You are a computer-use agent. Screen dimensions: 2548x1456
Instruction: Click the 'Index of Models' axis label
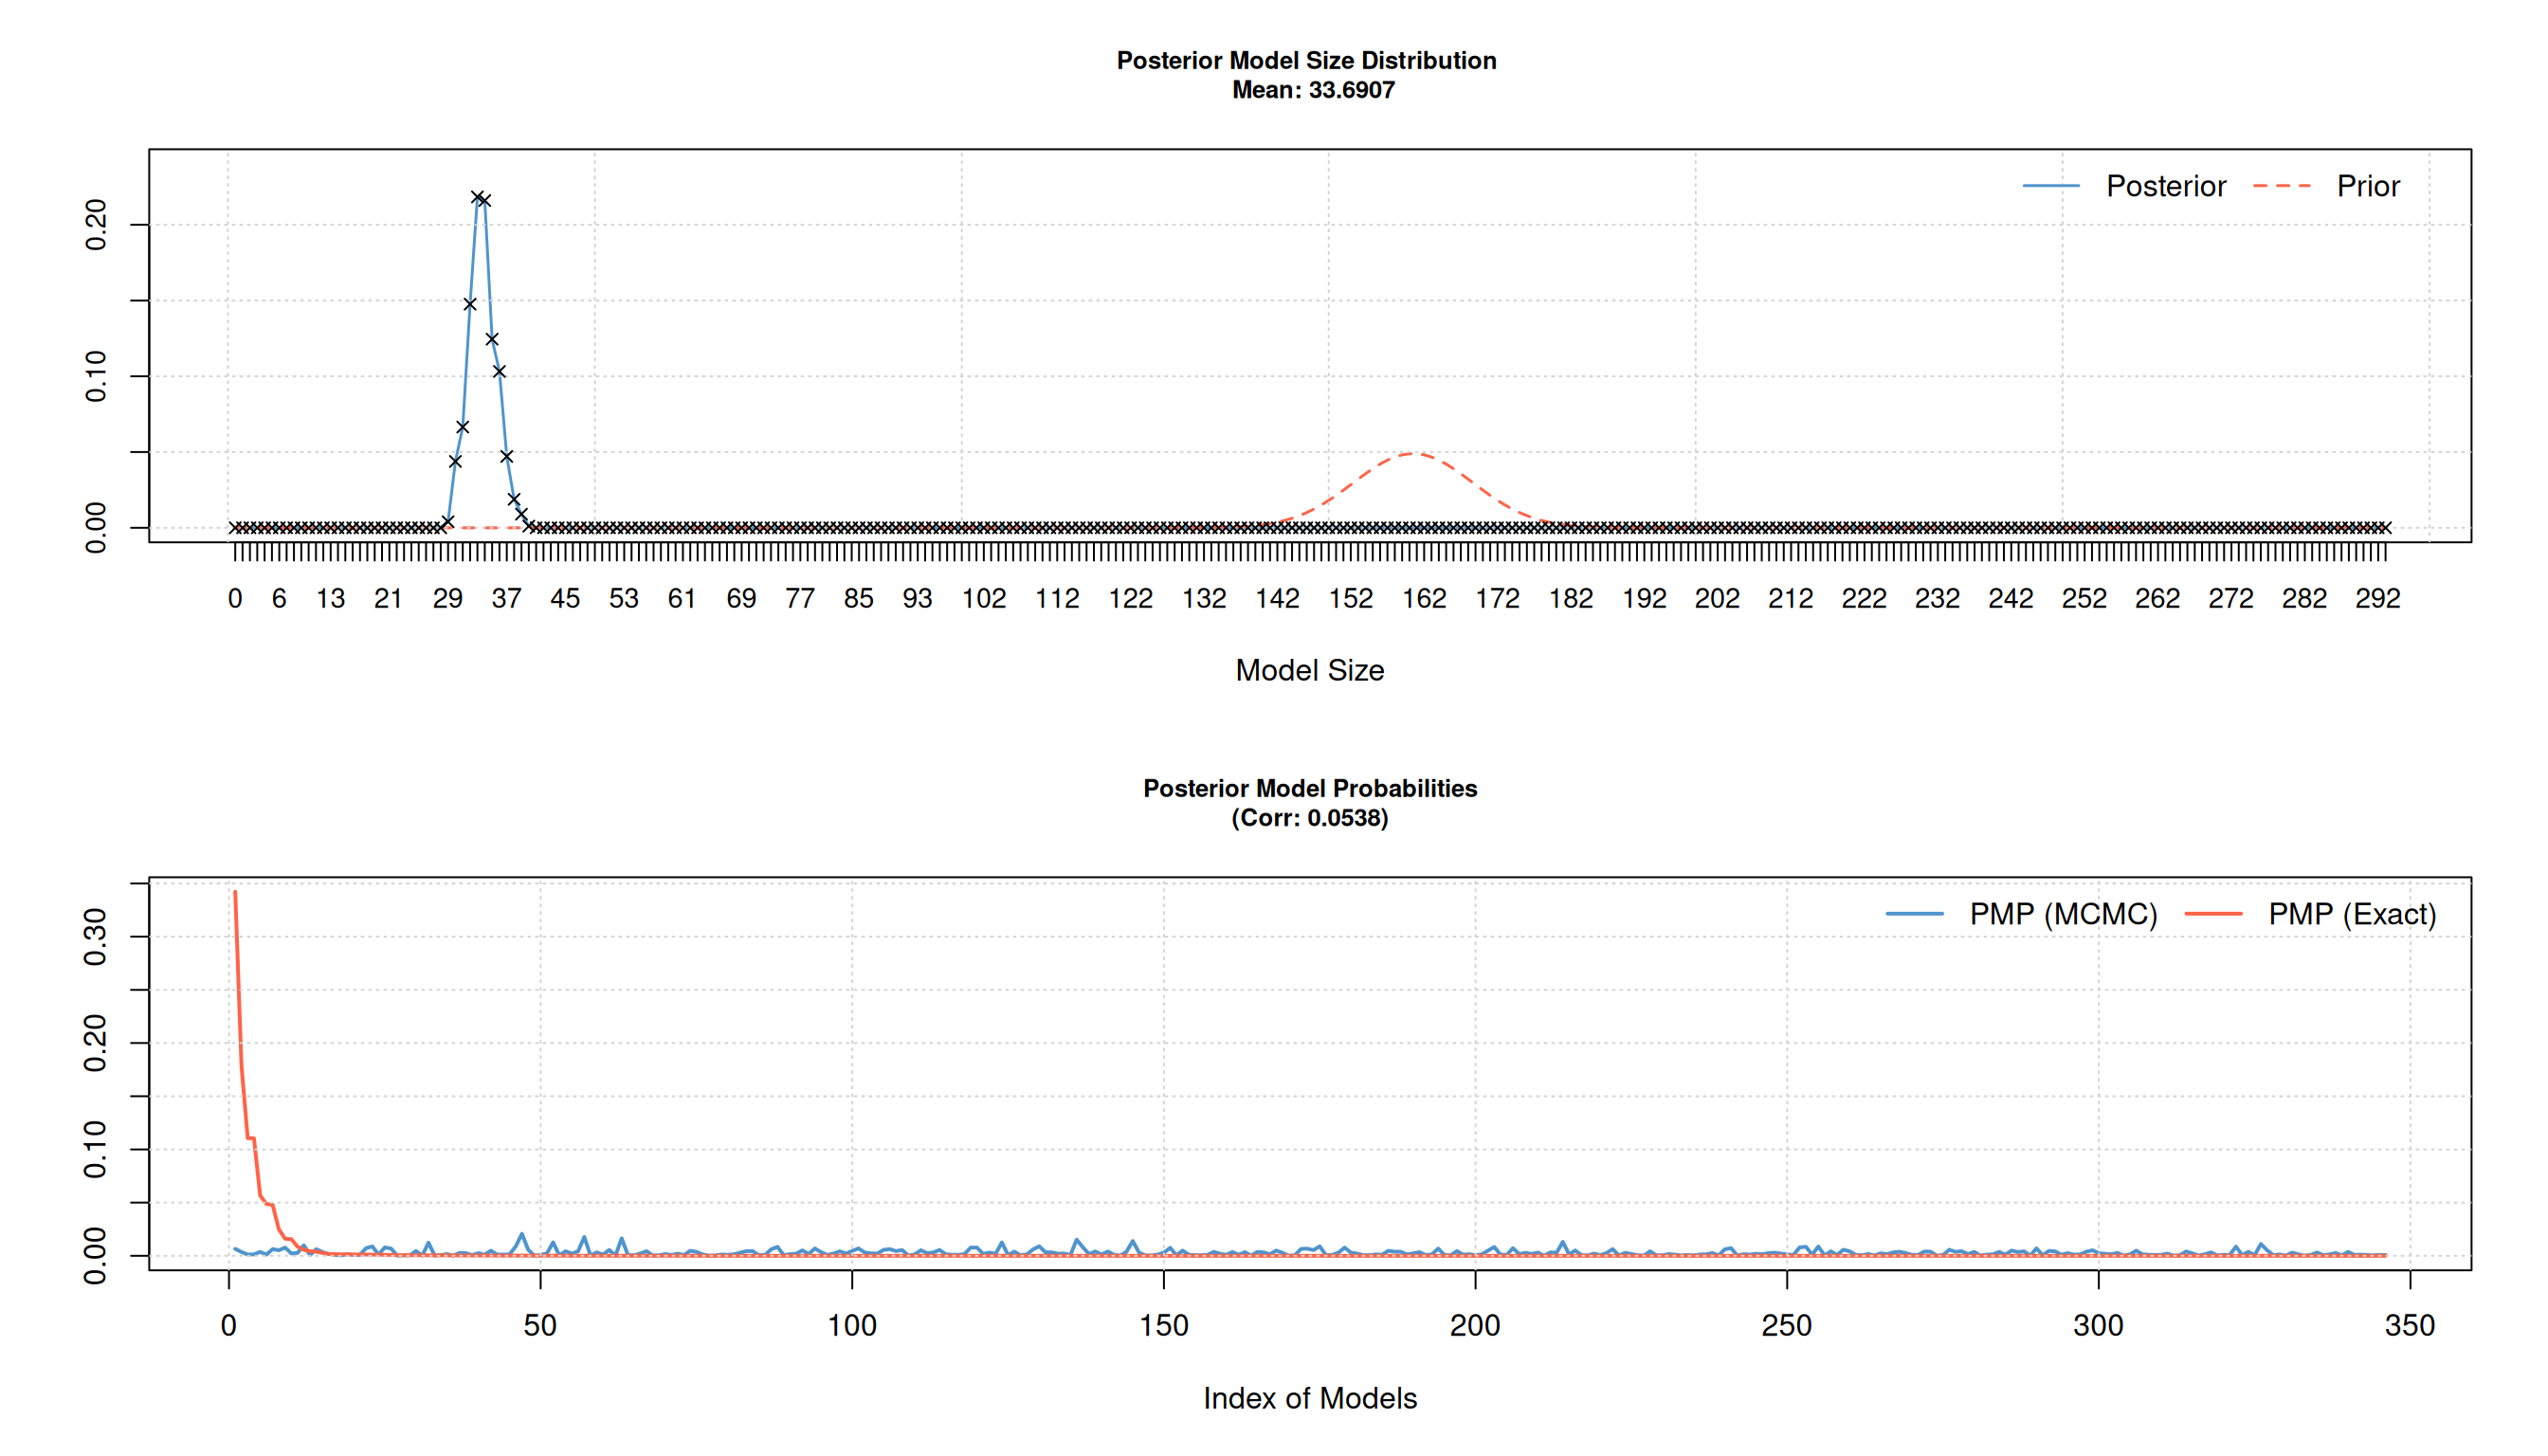(1309, 1398)
